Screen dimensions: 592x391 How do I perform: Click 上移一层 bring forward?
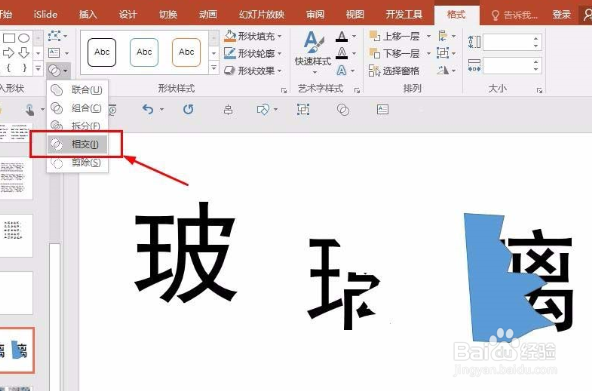(x=396, y=36)
